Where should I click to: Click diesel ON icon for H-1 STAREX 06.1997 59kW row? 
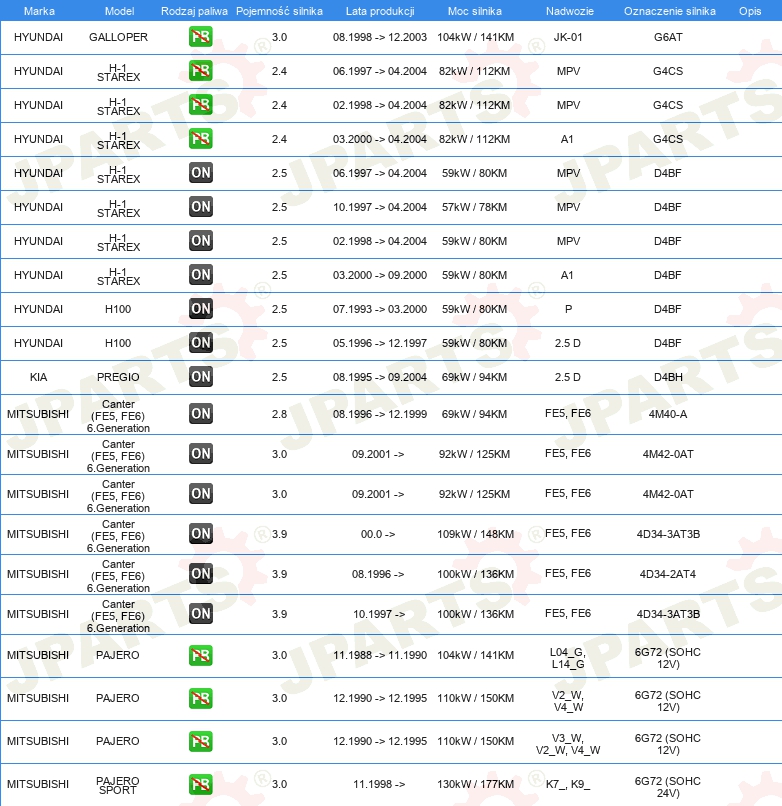[201, 173]
